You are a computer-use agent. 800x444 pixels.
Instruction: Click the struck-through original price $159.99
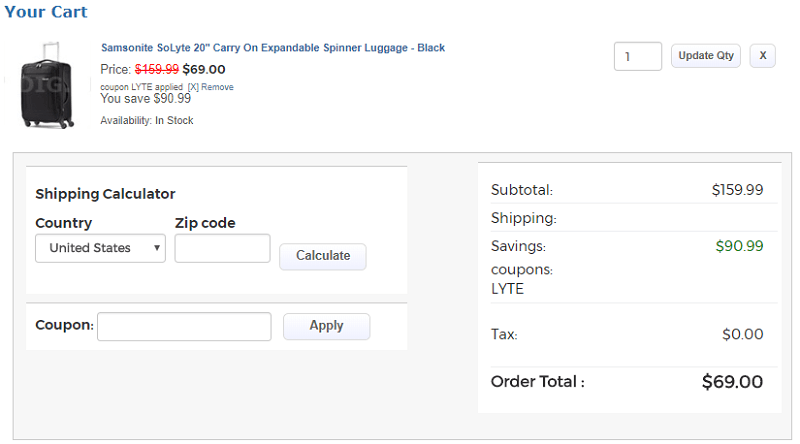coord(157,69)
